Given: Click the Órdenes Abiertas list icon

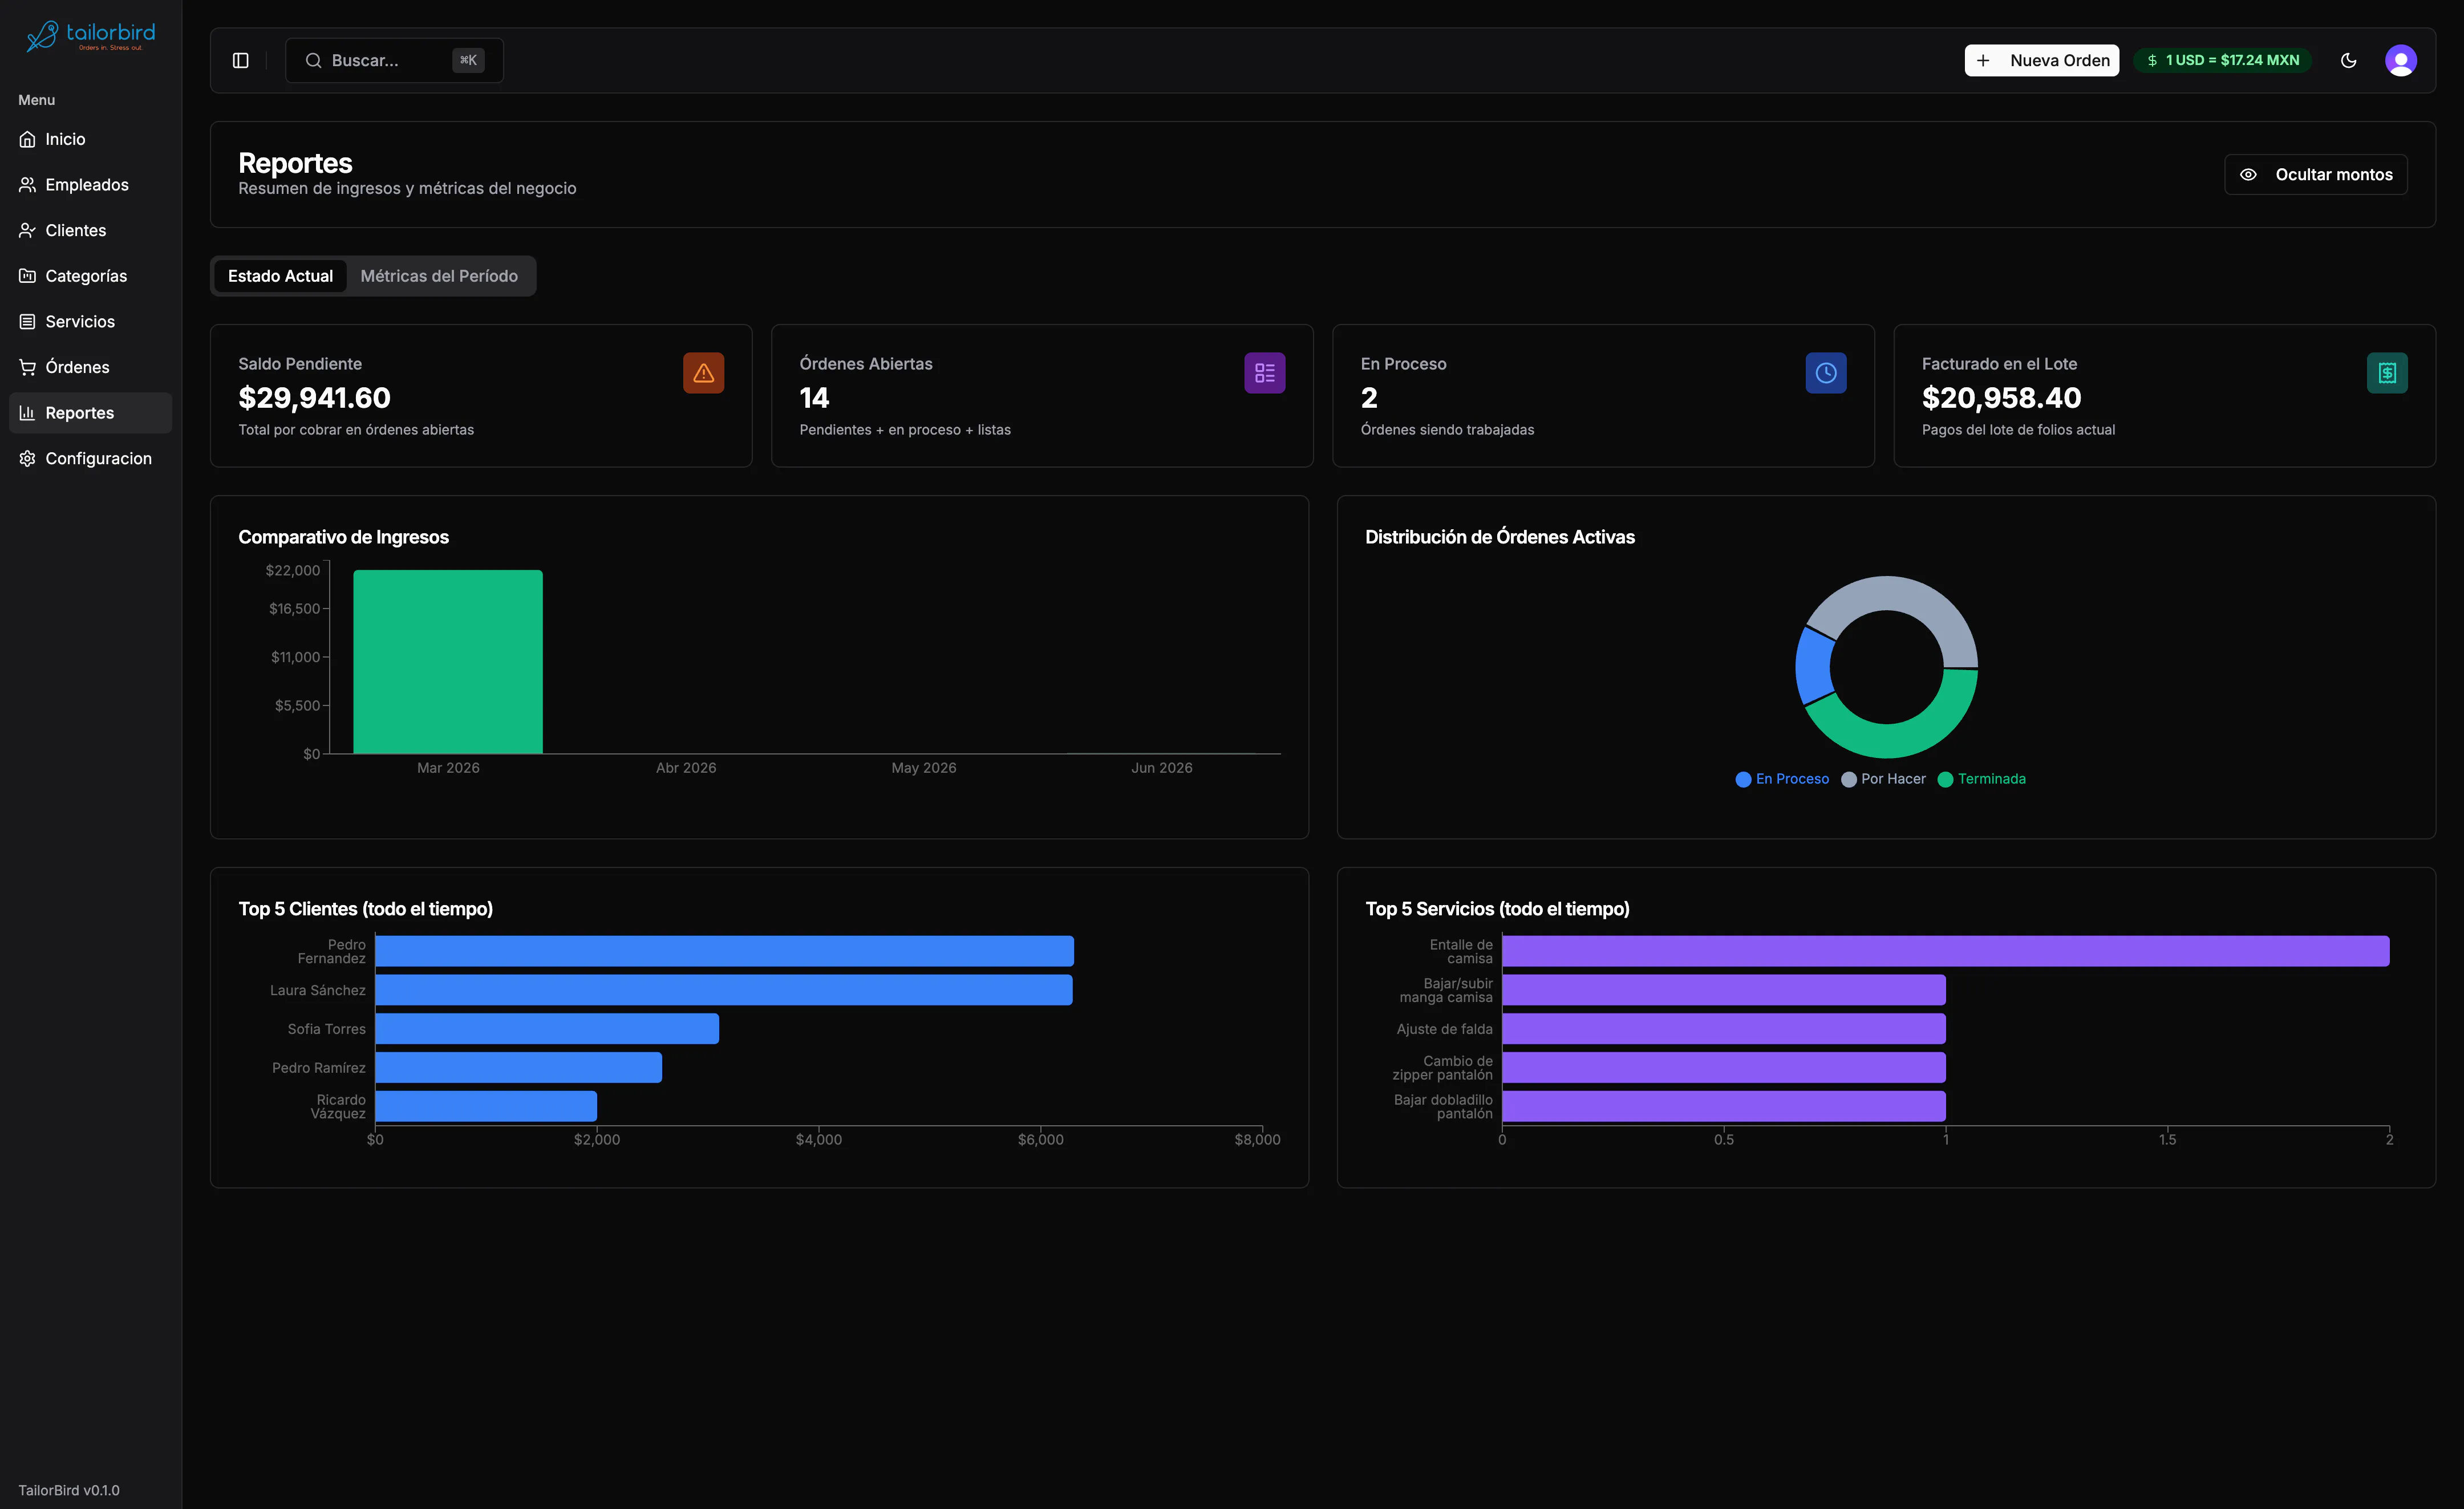Looking at the screenshot, I should coord(1265,373).
